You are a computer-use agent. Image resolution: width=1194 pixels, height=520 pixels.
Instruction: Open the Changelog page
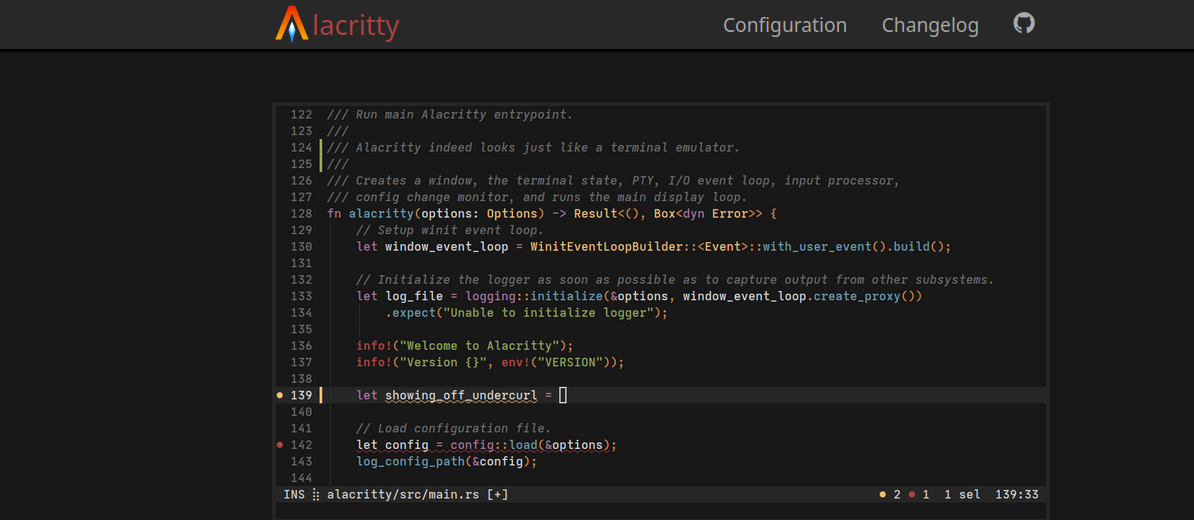pos(930,25)
